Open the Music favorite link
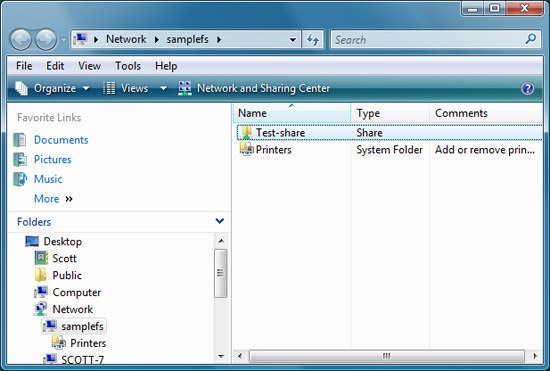The height and width of the screenshot is (371, 550). tap(48, 179)
